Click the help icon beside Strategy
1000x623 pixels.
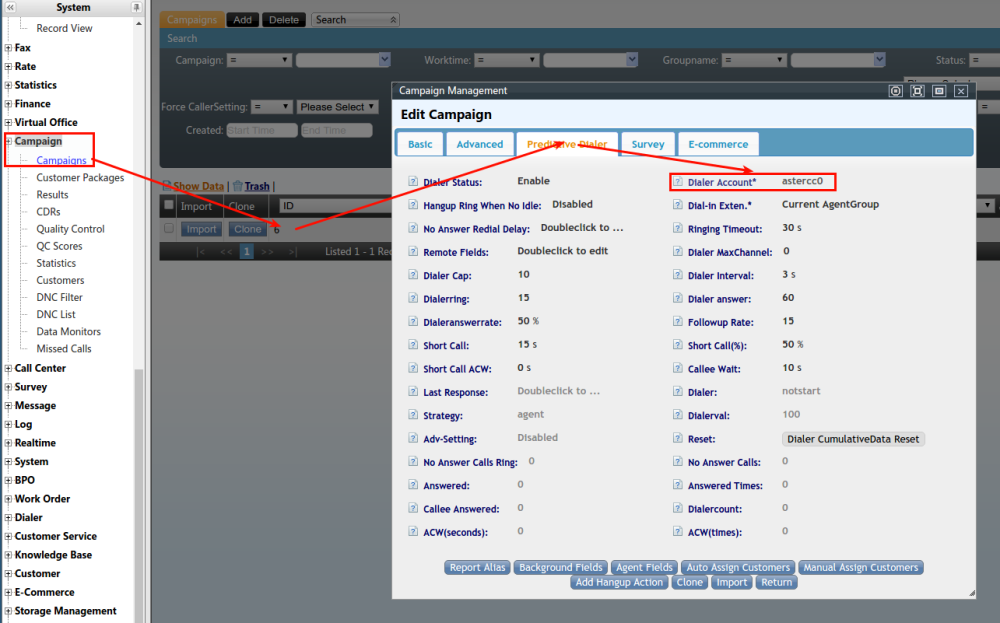414,415
